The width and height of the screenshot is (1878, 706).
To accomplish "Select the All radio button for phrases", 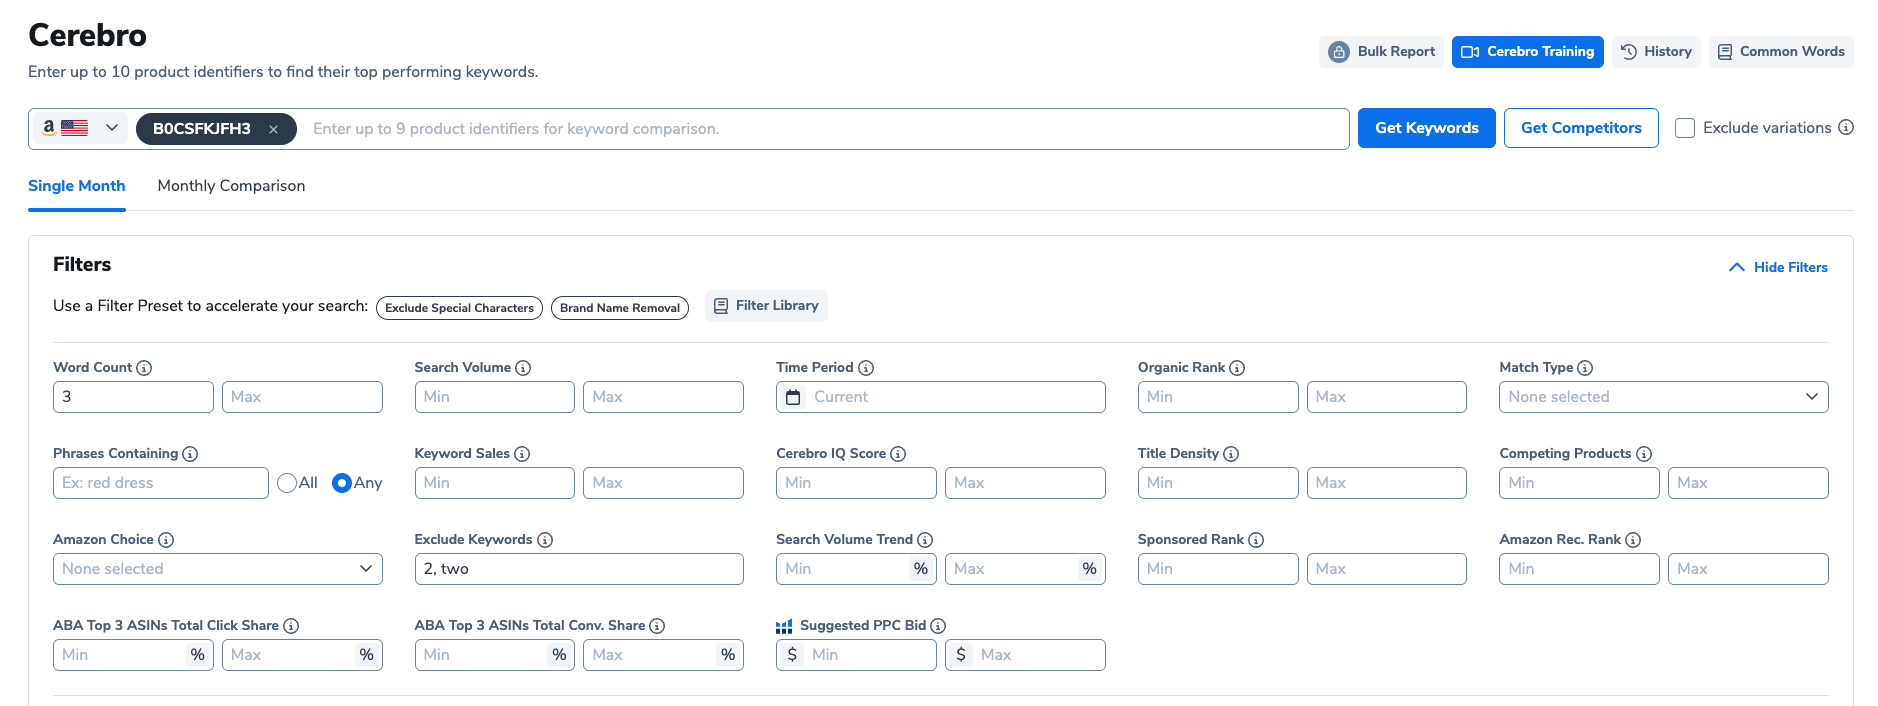I will pos(287,483).
